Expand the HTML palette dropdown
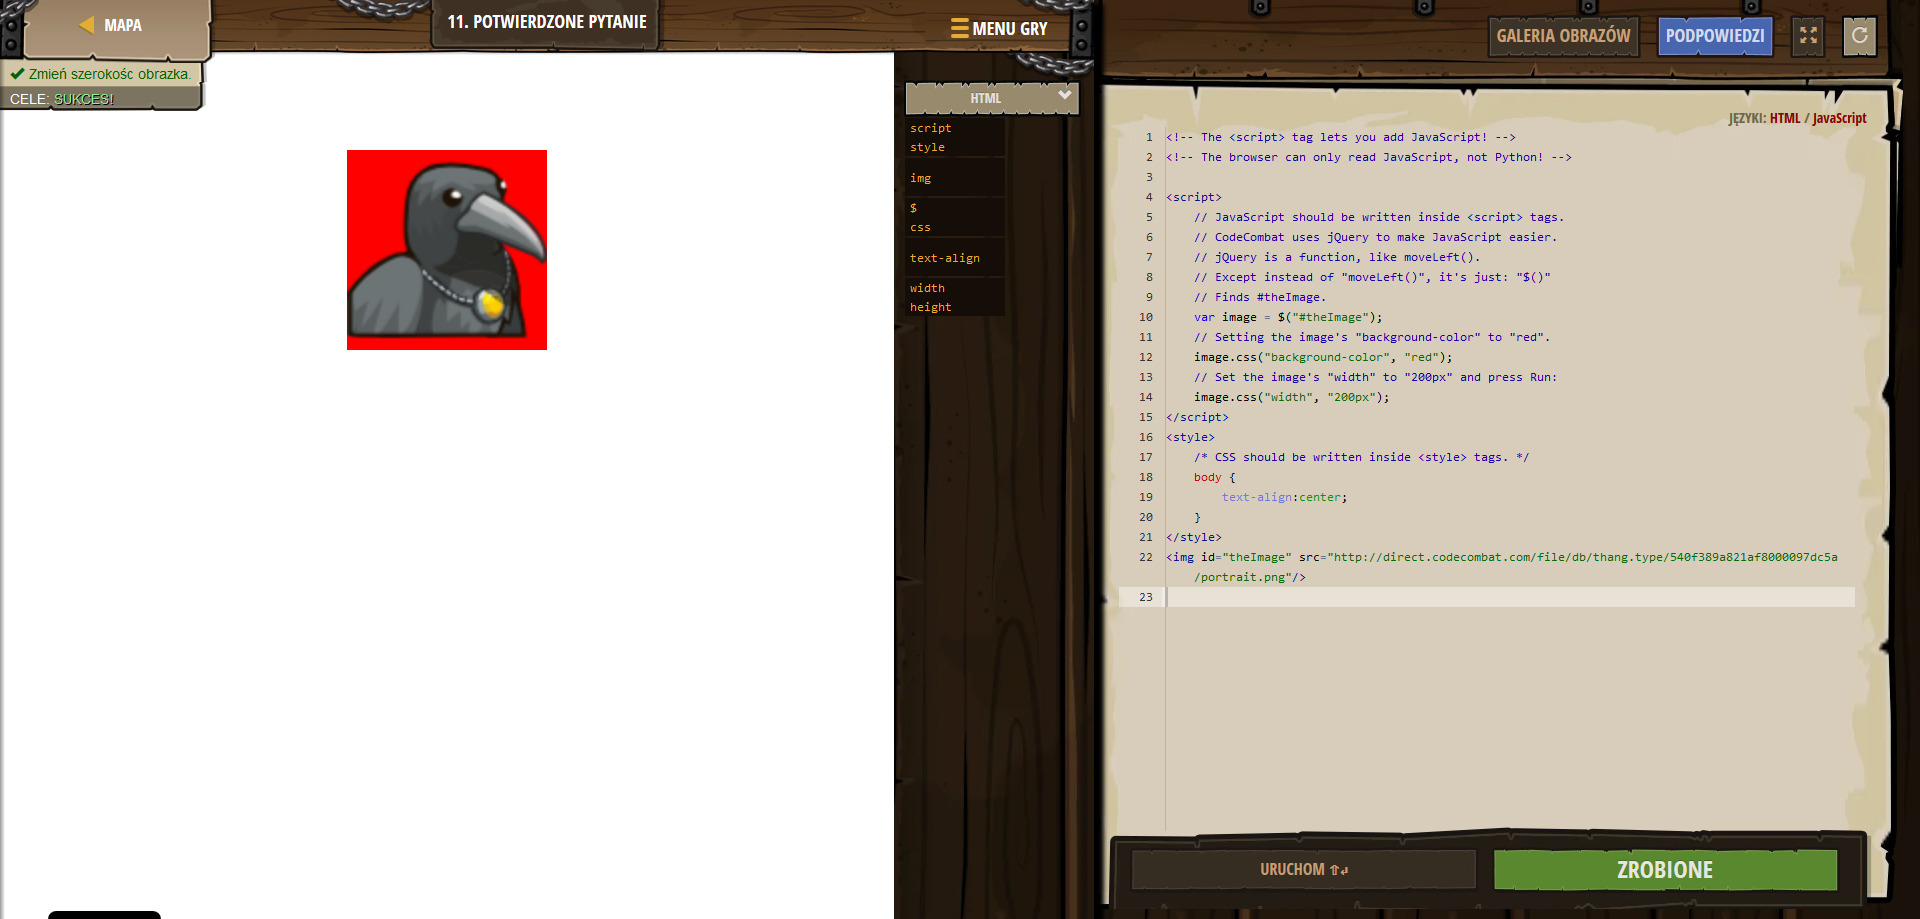This screenshot has width=1920, height=919. (x=1064, y=95)
